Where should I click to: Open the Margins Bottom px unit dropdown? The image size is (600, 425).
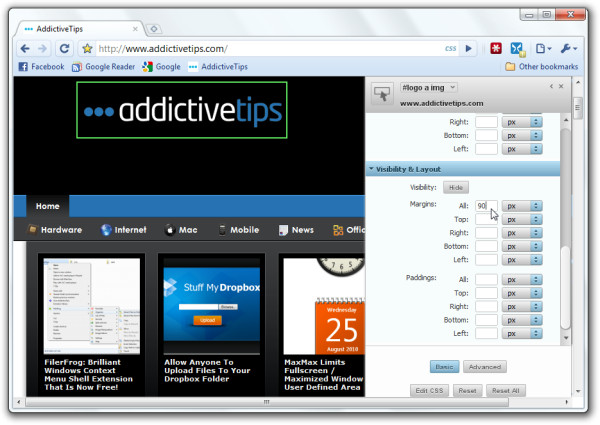[x=522, y=246]
